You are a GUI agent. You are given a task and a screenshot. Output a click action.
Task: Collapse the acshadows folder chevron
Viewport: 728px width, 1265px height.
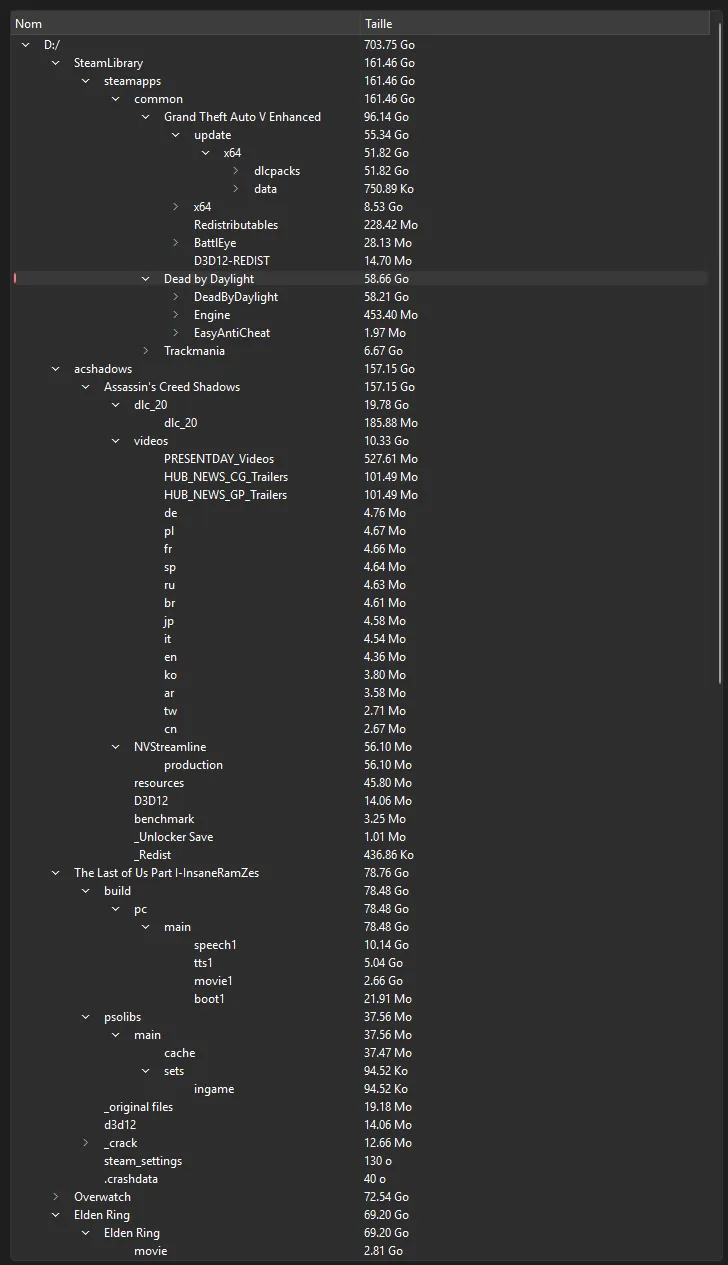(x=55, y=369)
